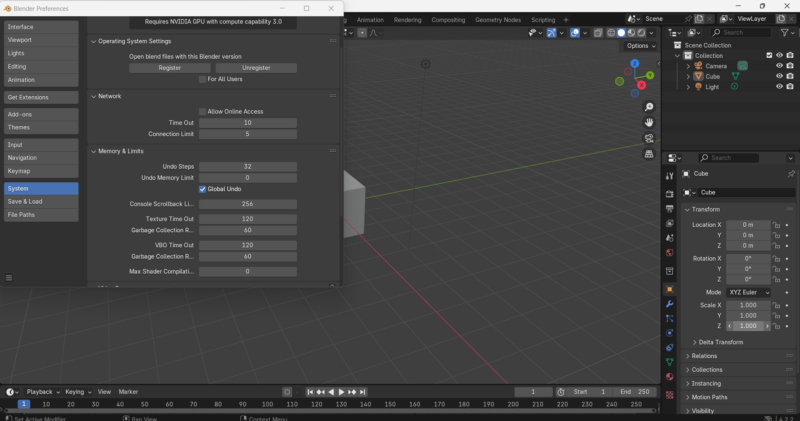Toggle X-ray mode in viewport header
Image resolution: width=800 pixels, height=421 pixels.
pyautogui.click(x=598, y=33)
